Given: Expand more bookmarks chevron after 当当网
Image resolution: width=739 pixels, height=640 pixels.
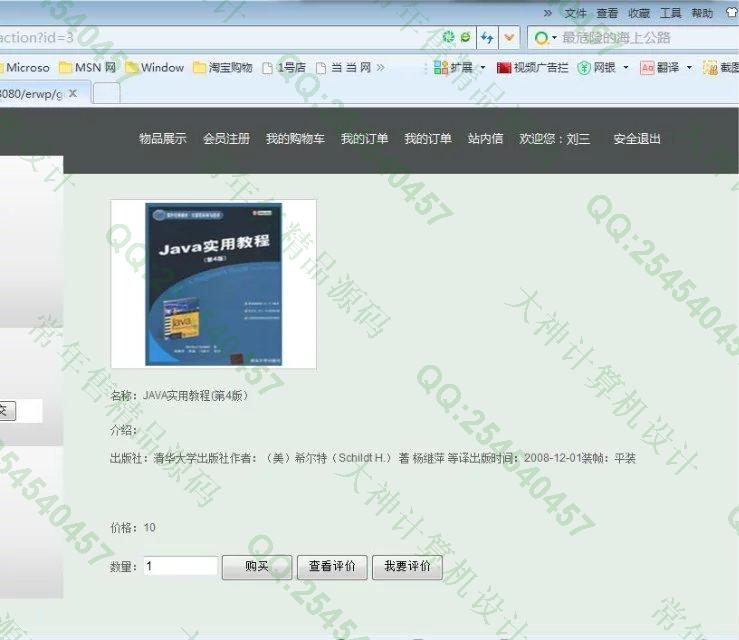Looking at the screenshot, I should coord(380,68).
